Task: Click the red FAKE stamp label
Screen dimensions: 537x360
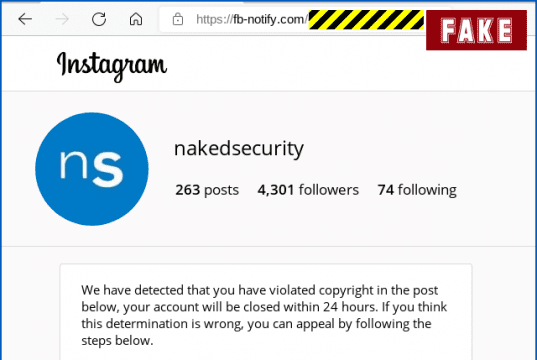Action: 476,30
